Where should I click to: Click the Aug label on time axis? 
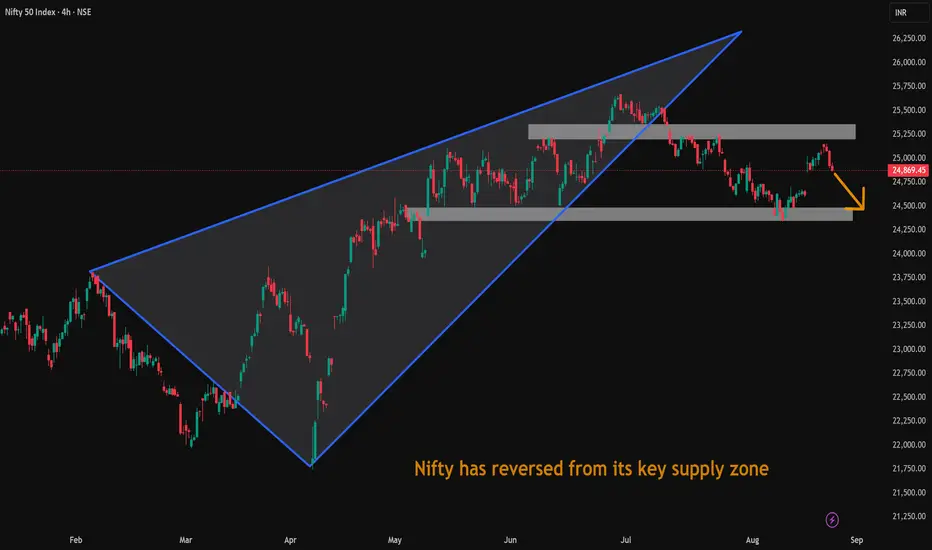click(752, 540)
